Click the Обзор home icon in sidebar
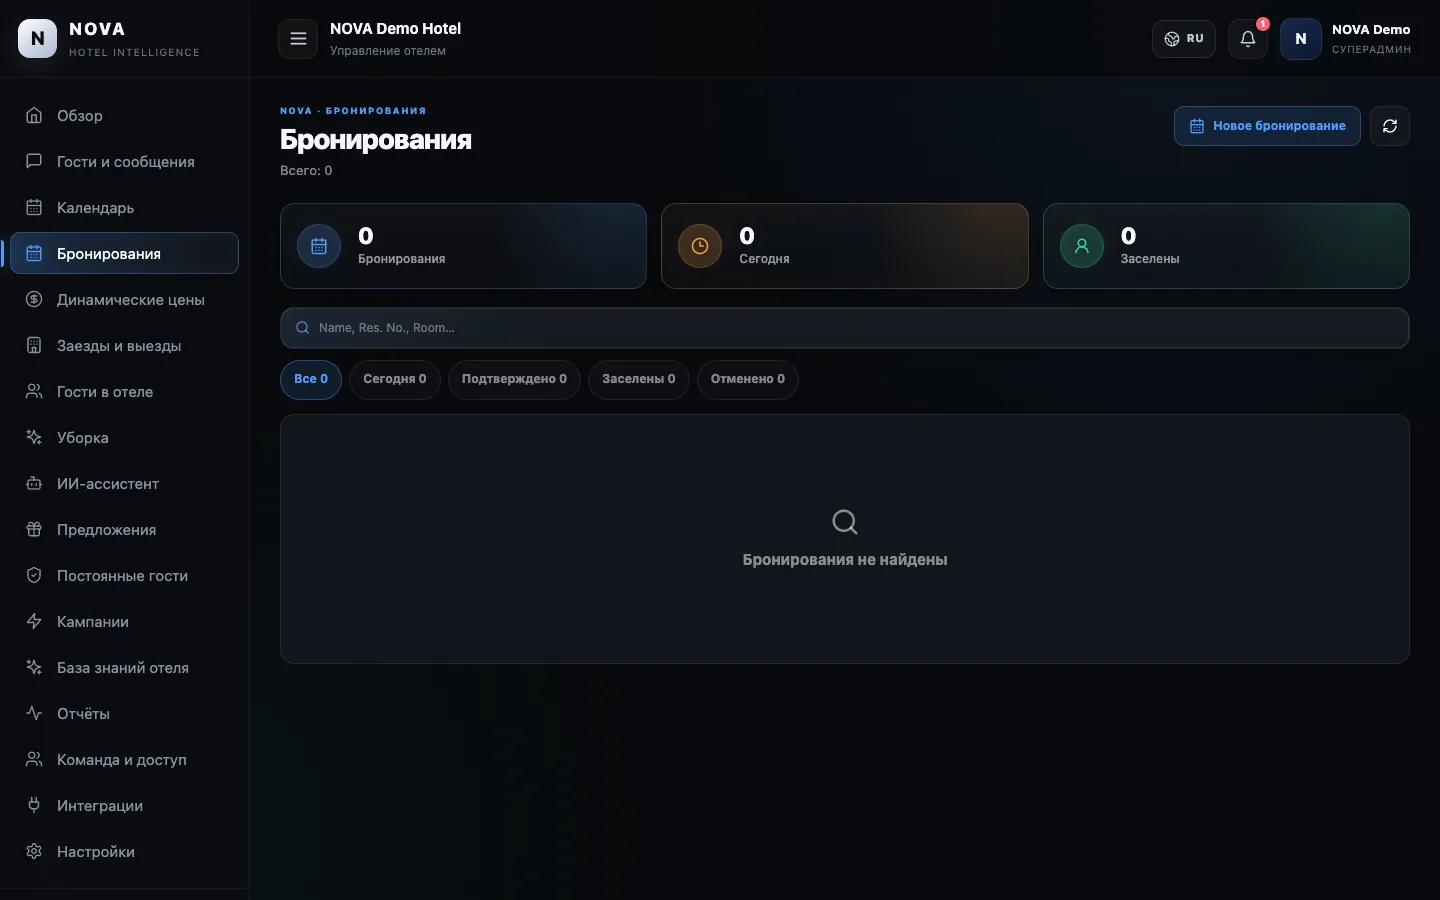1440x900 pixels. 34,115
